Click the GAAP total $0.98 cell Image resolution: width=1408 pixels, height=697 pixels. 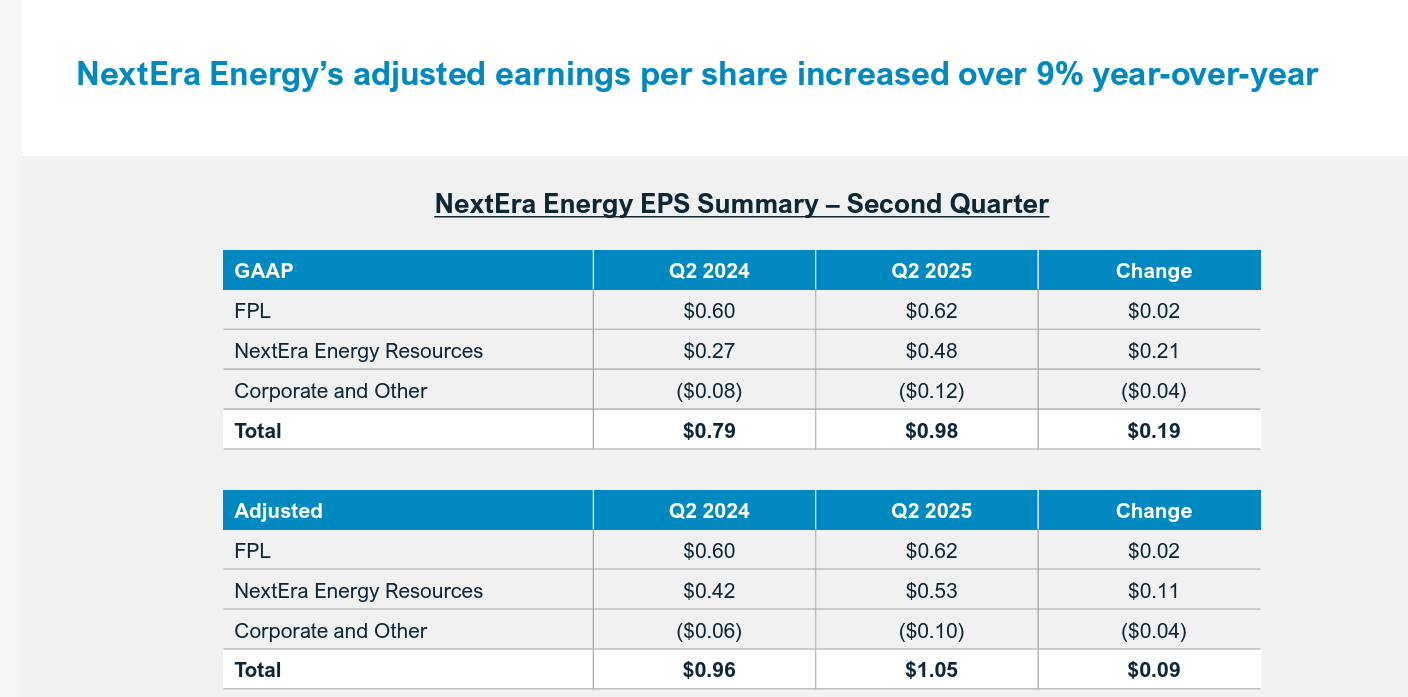[x=931, y=431]
